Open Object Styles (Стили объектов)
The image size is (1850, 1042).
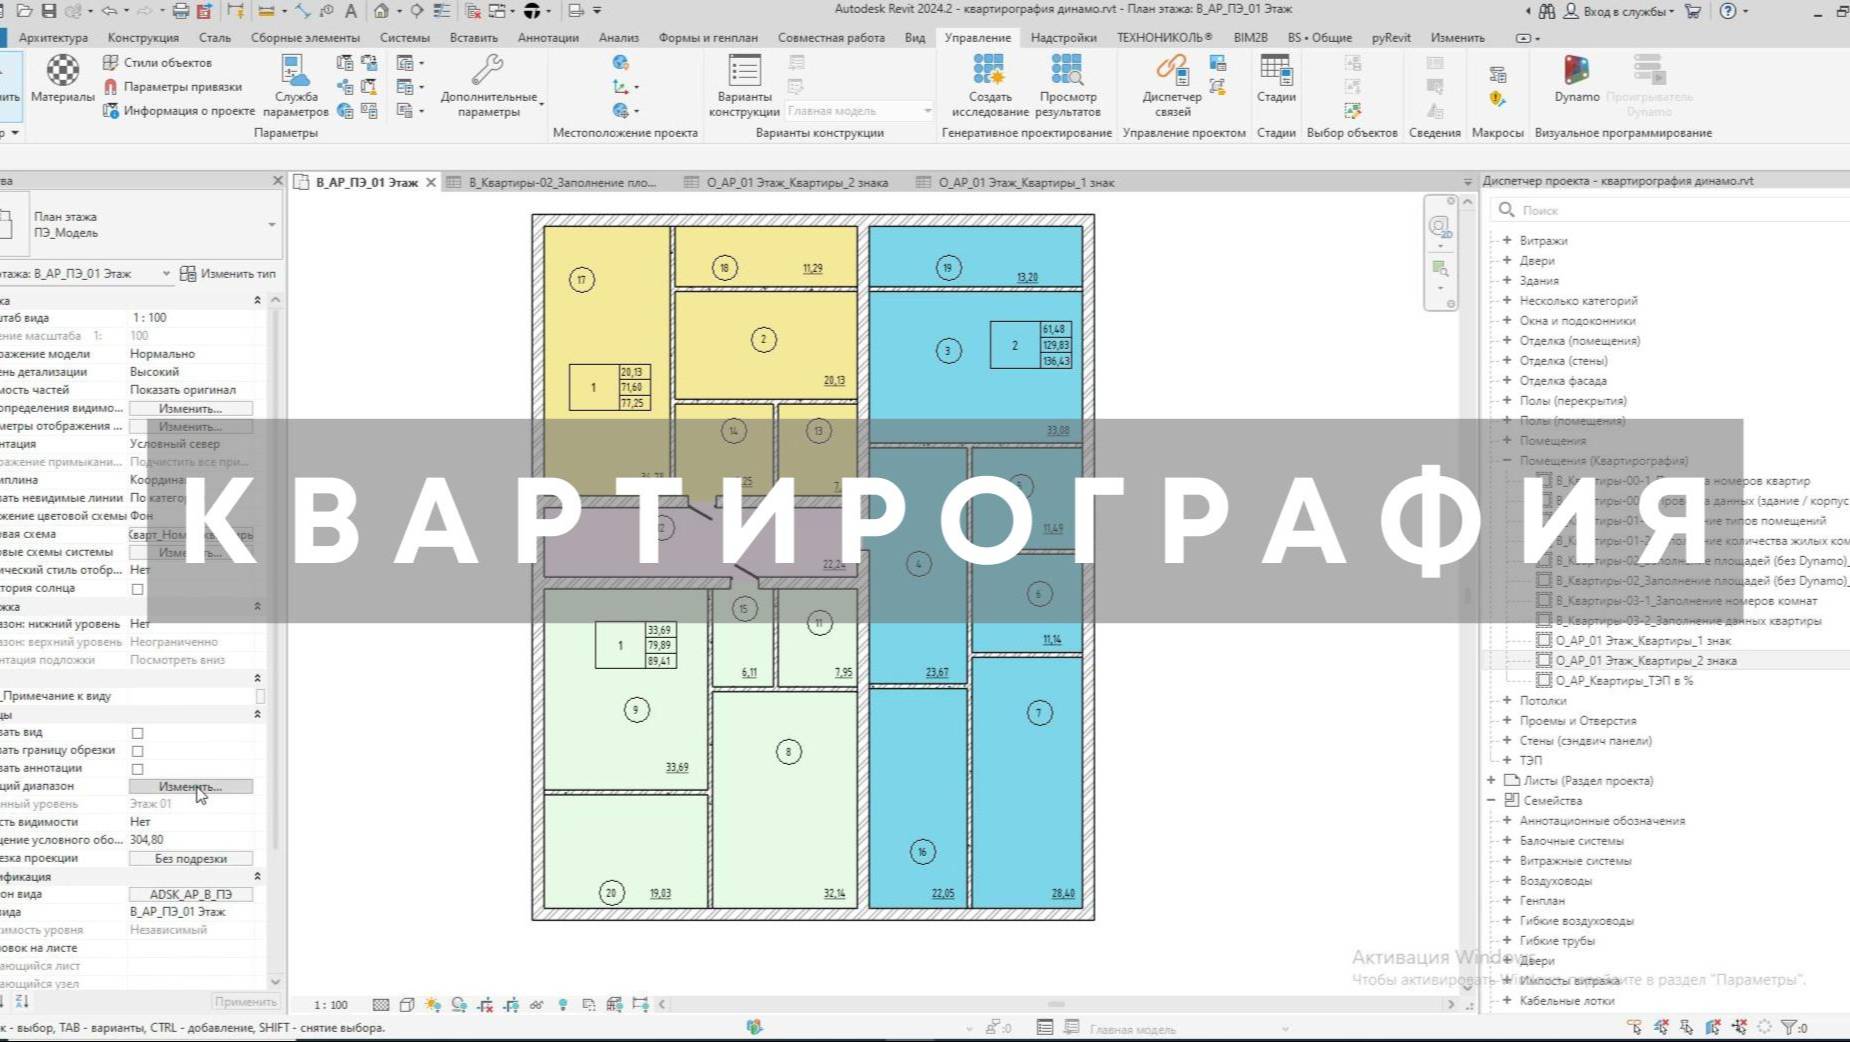pos(157,62)
